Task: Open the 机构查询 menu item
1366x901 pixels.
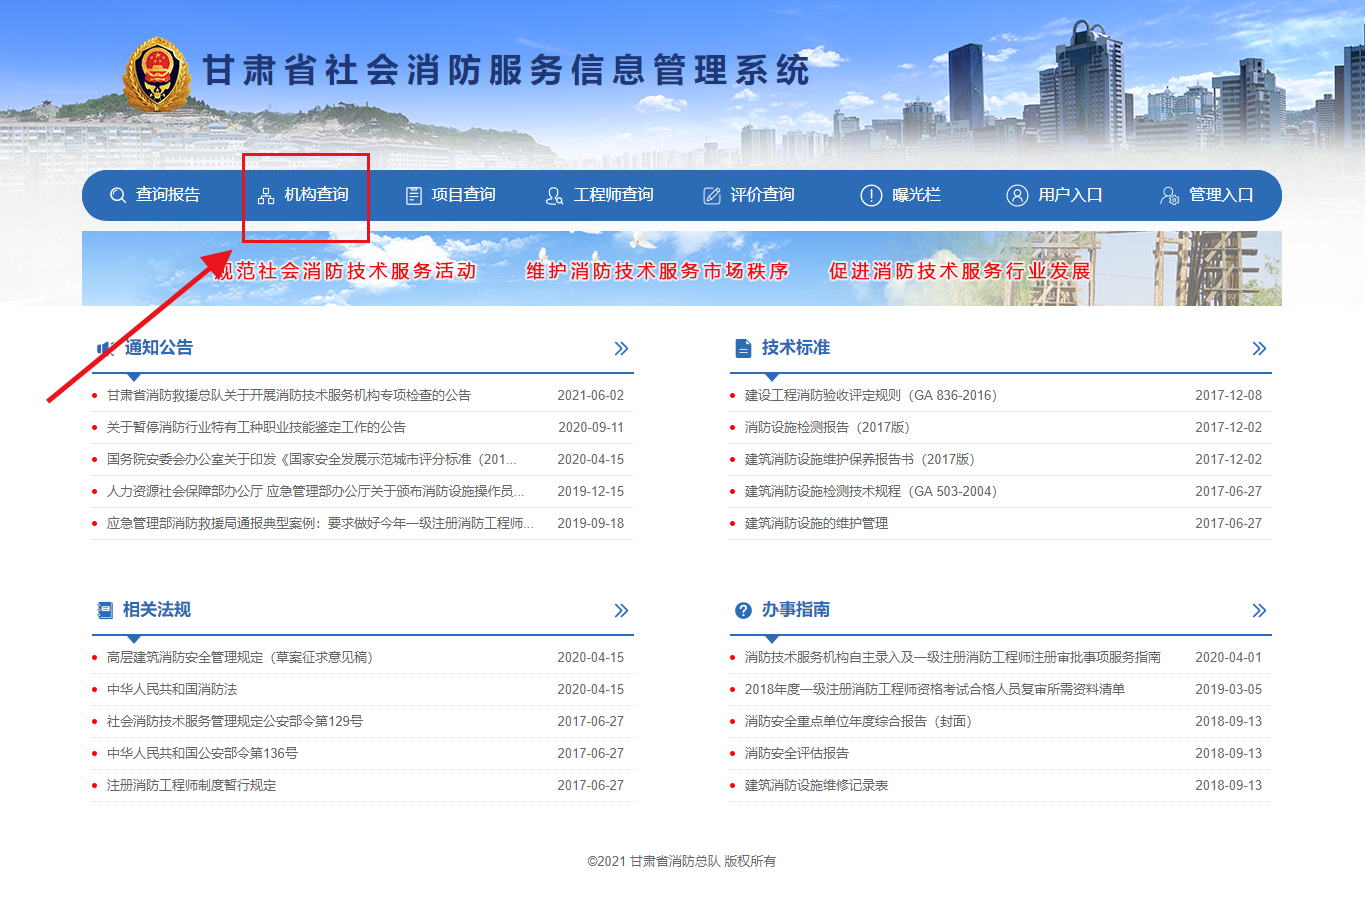Action: point(316,195)
